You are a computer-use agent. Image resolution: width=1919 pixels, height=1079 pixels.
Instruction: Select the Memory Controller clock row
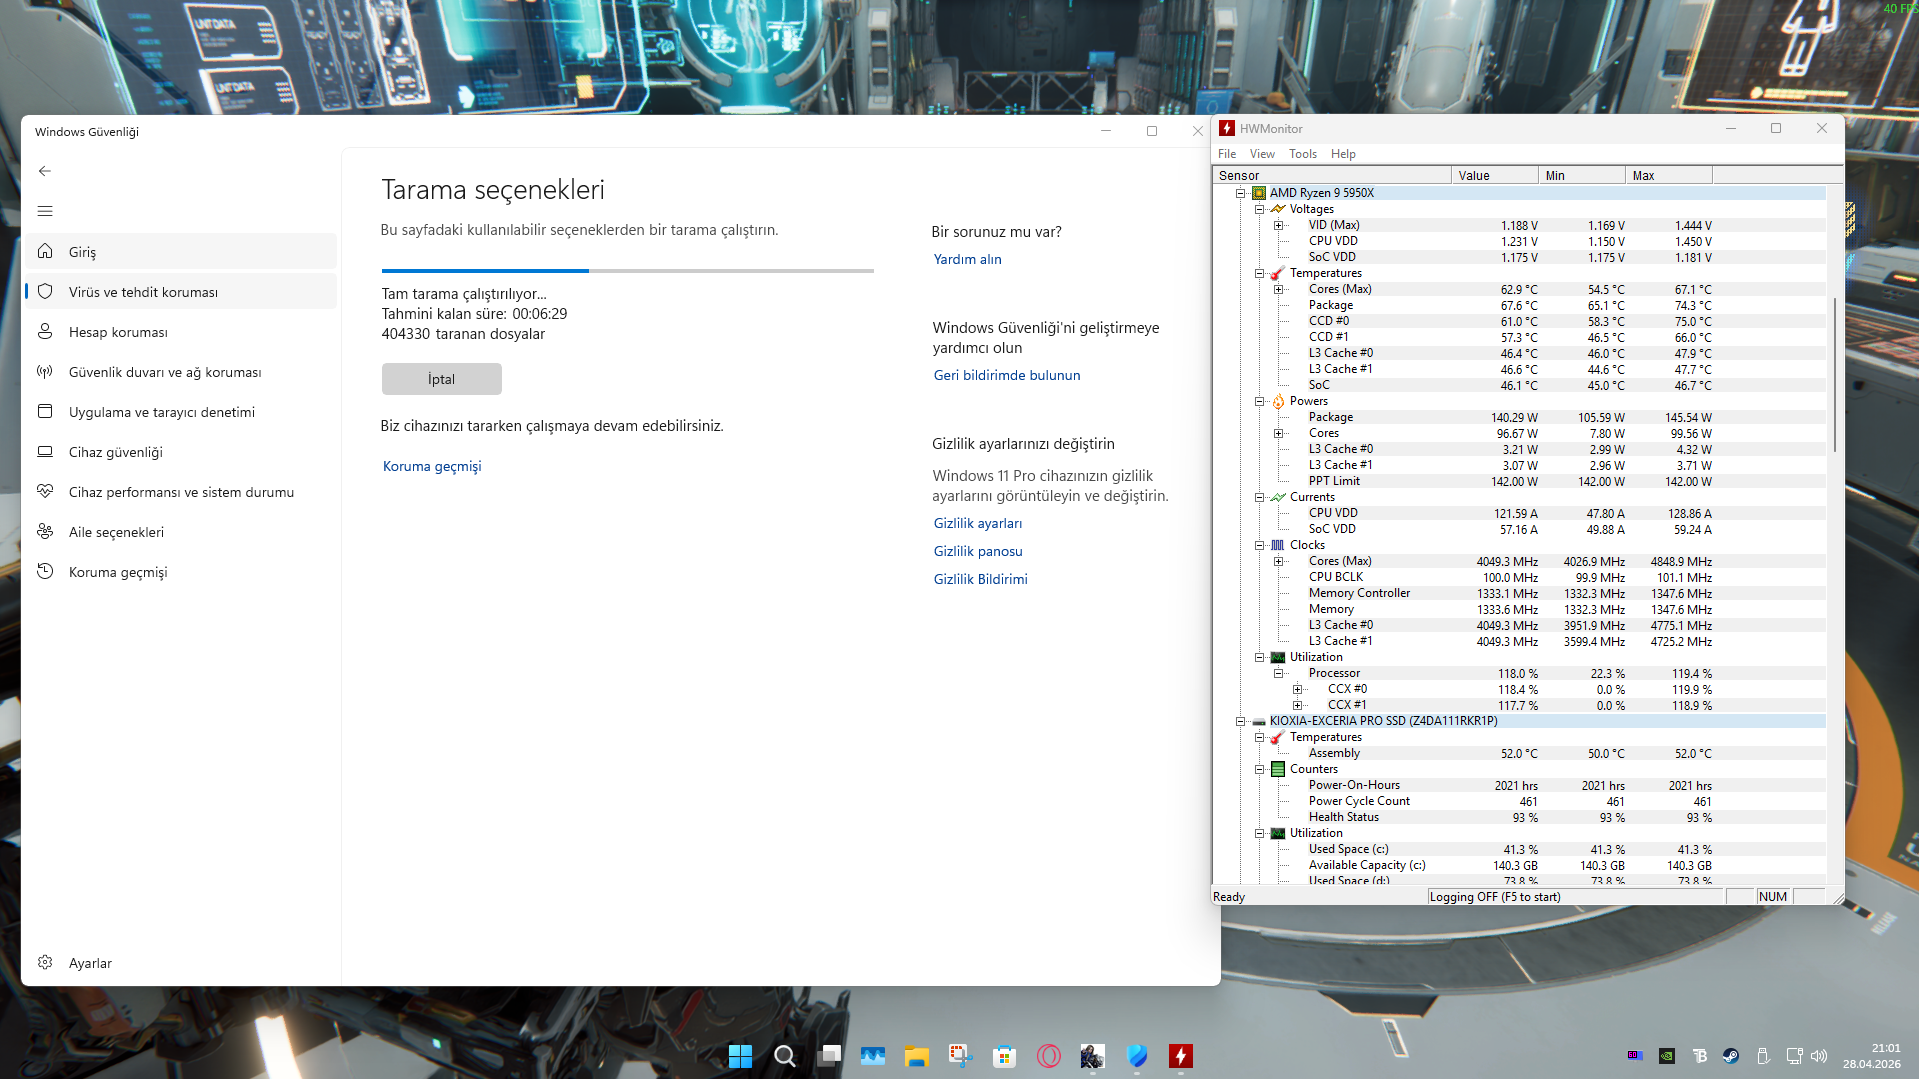pyautogui.click(x=1521, y=593)
